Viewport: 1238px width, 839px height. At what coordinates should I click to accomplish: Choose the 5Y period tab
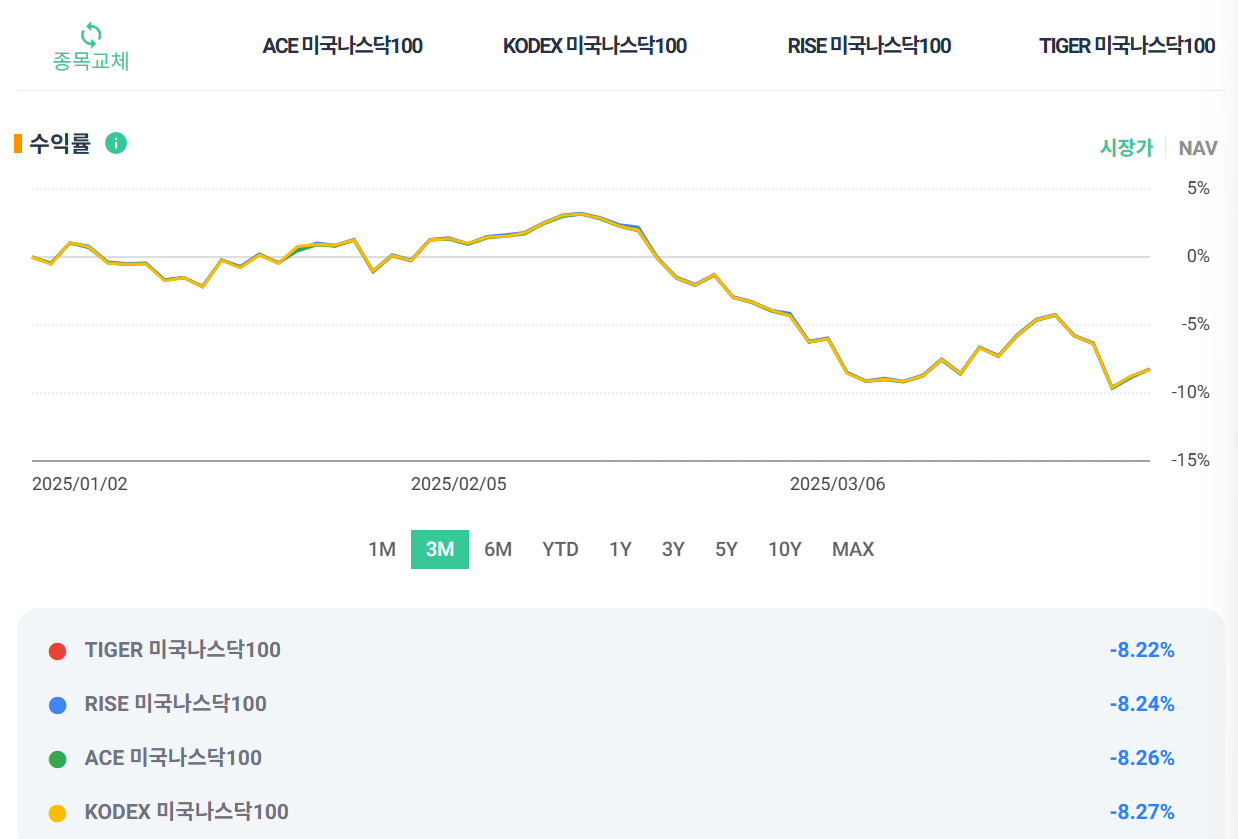(x=726, y=549)
